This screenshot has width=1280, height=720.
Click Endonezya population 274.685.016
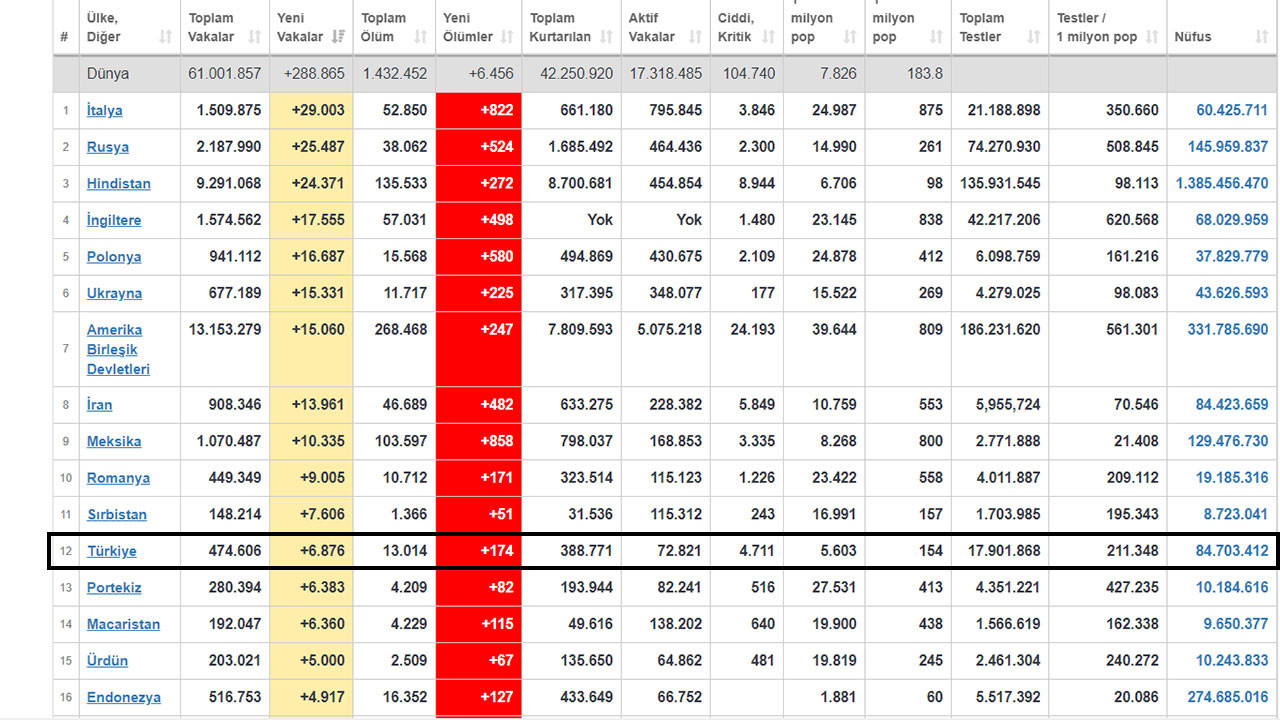click(x=1228, y=698)
